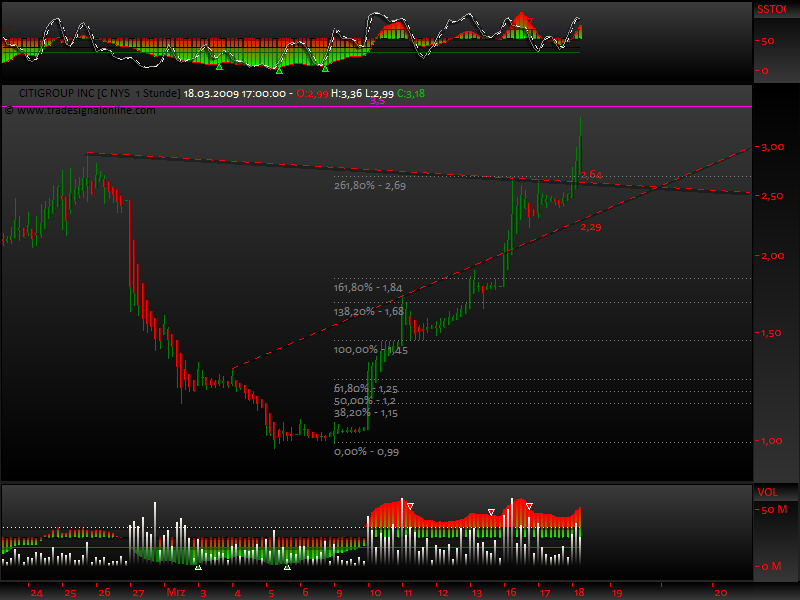The image size is (800, 600).
Task: Click the 0 M volume axis label
Action: click(771, 566)
